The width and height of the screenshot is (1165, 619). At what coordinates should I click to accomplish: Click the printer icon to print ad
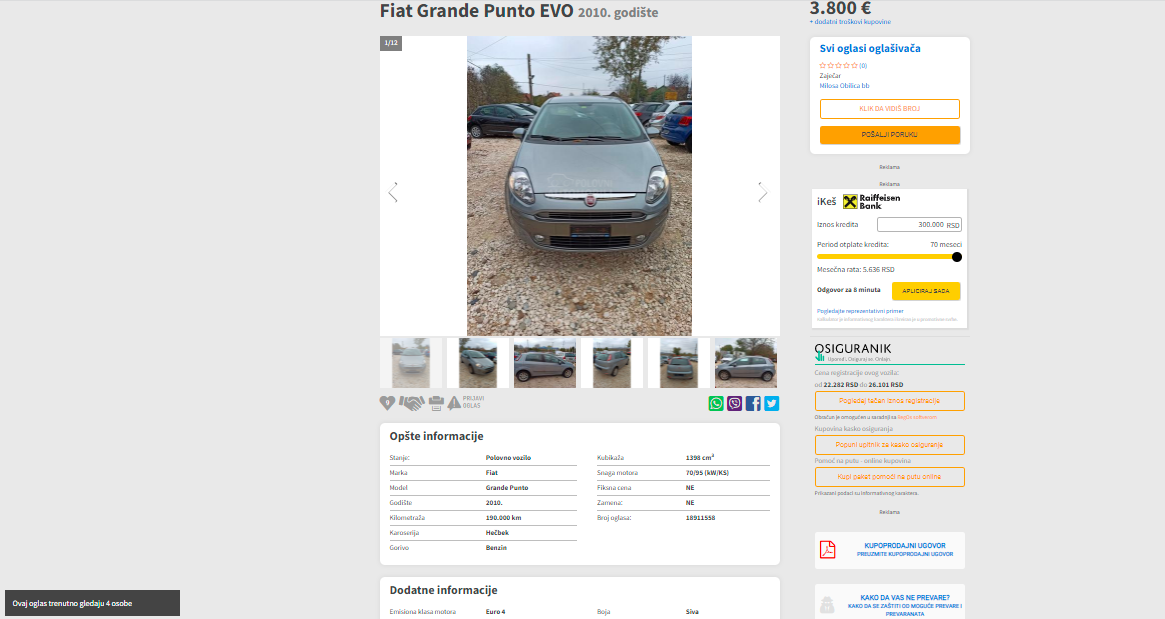tap(436, 404)
